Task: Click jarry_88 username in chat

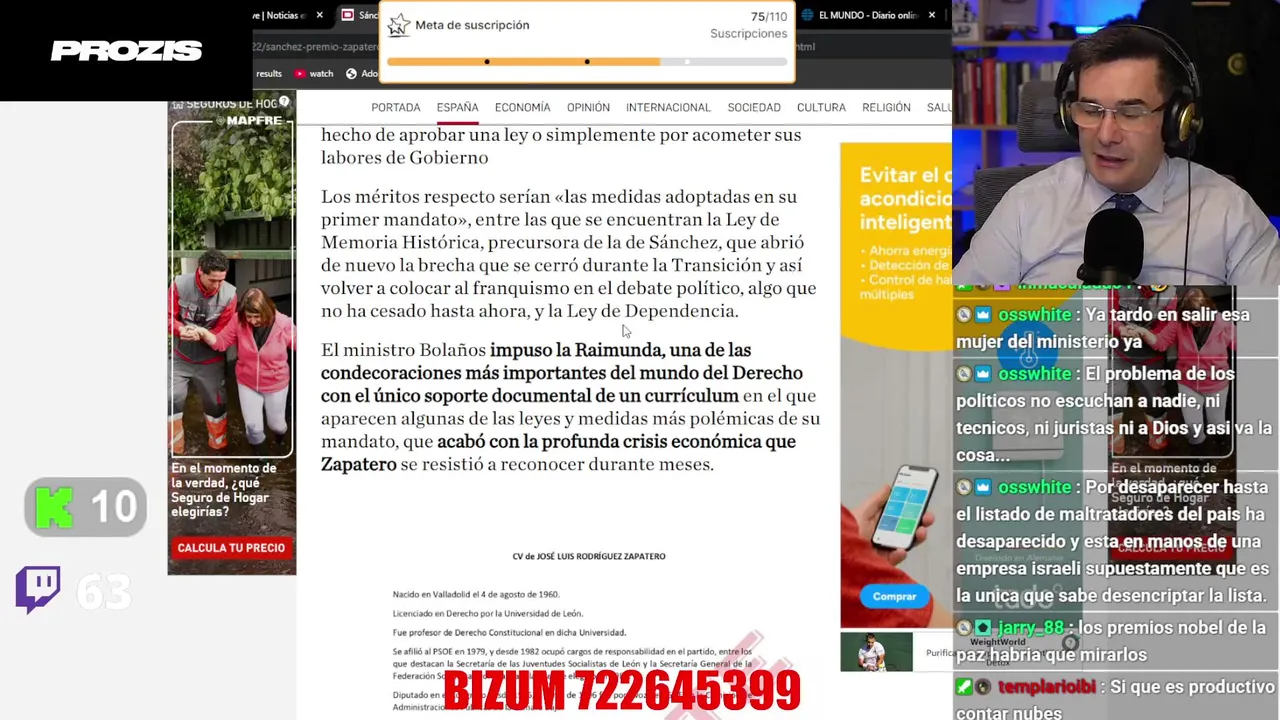Action: [x=1031, y=628]
